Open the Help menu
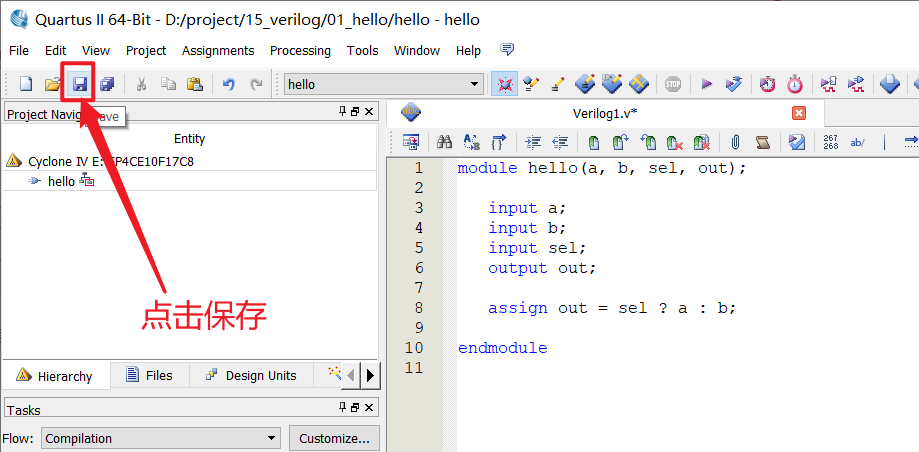 [468, 51]
